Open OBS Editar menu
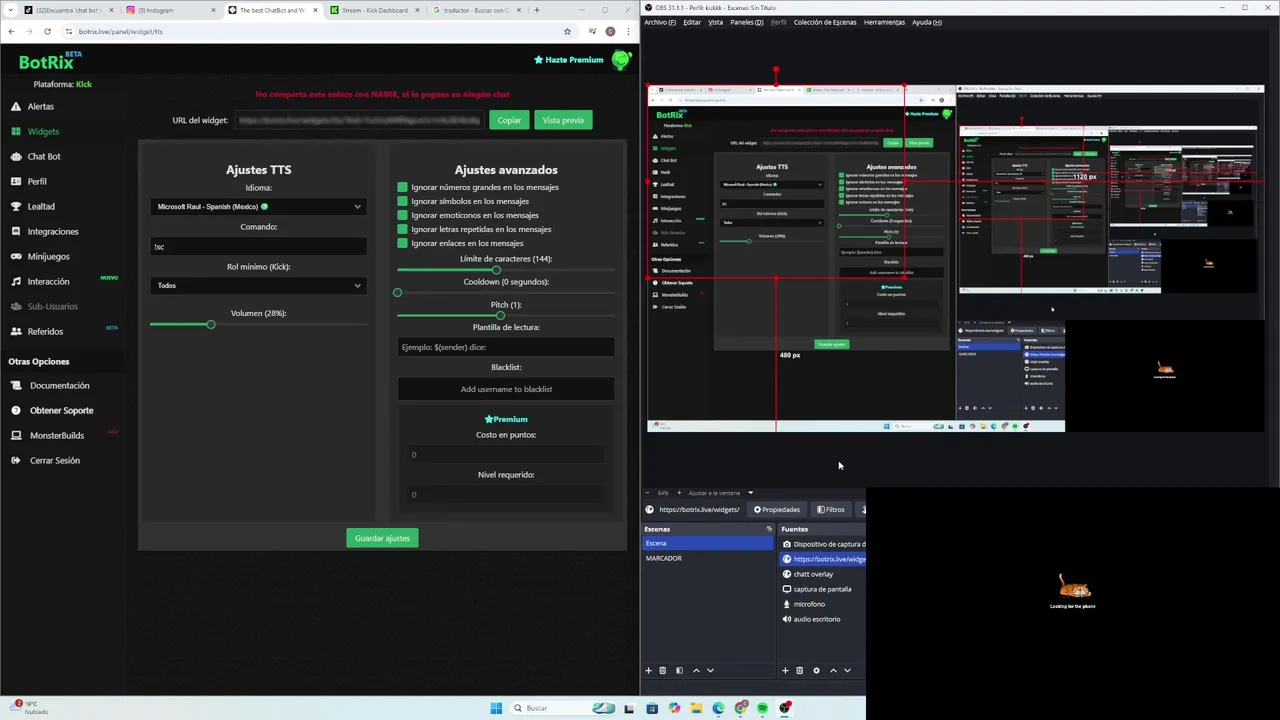 [692, 22]
